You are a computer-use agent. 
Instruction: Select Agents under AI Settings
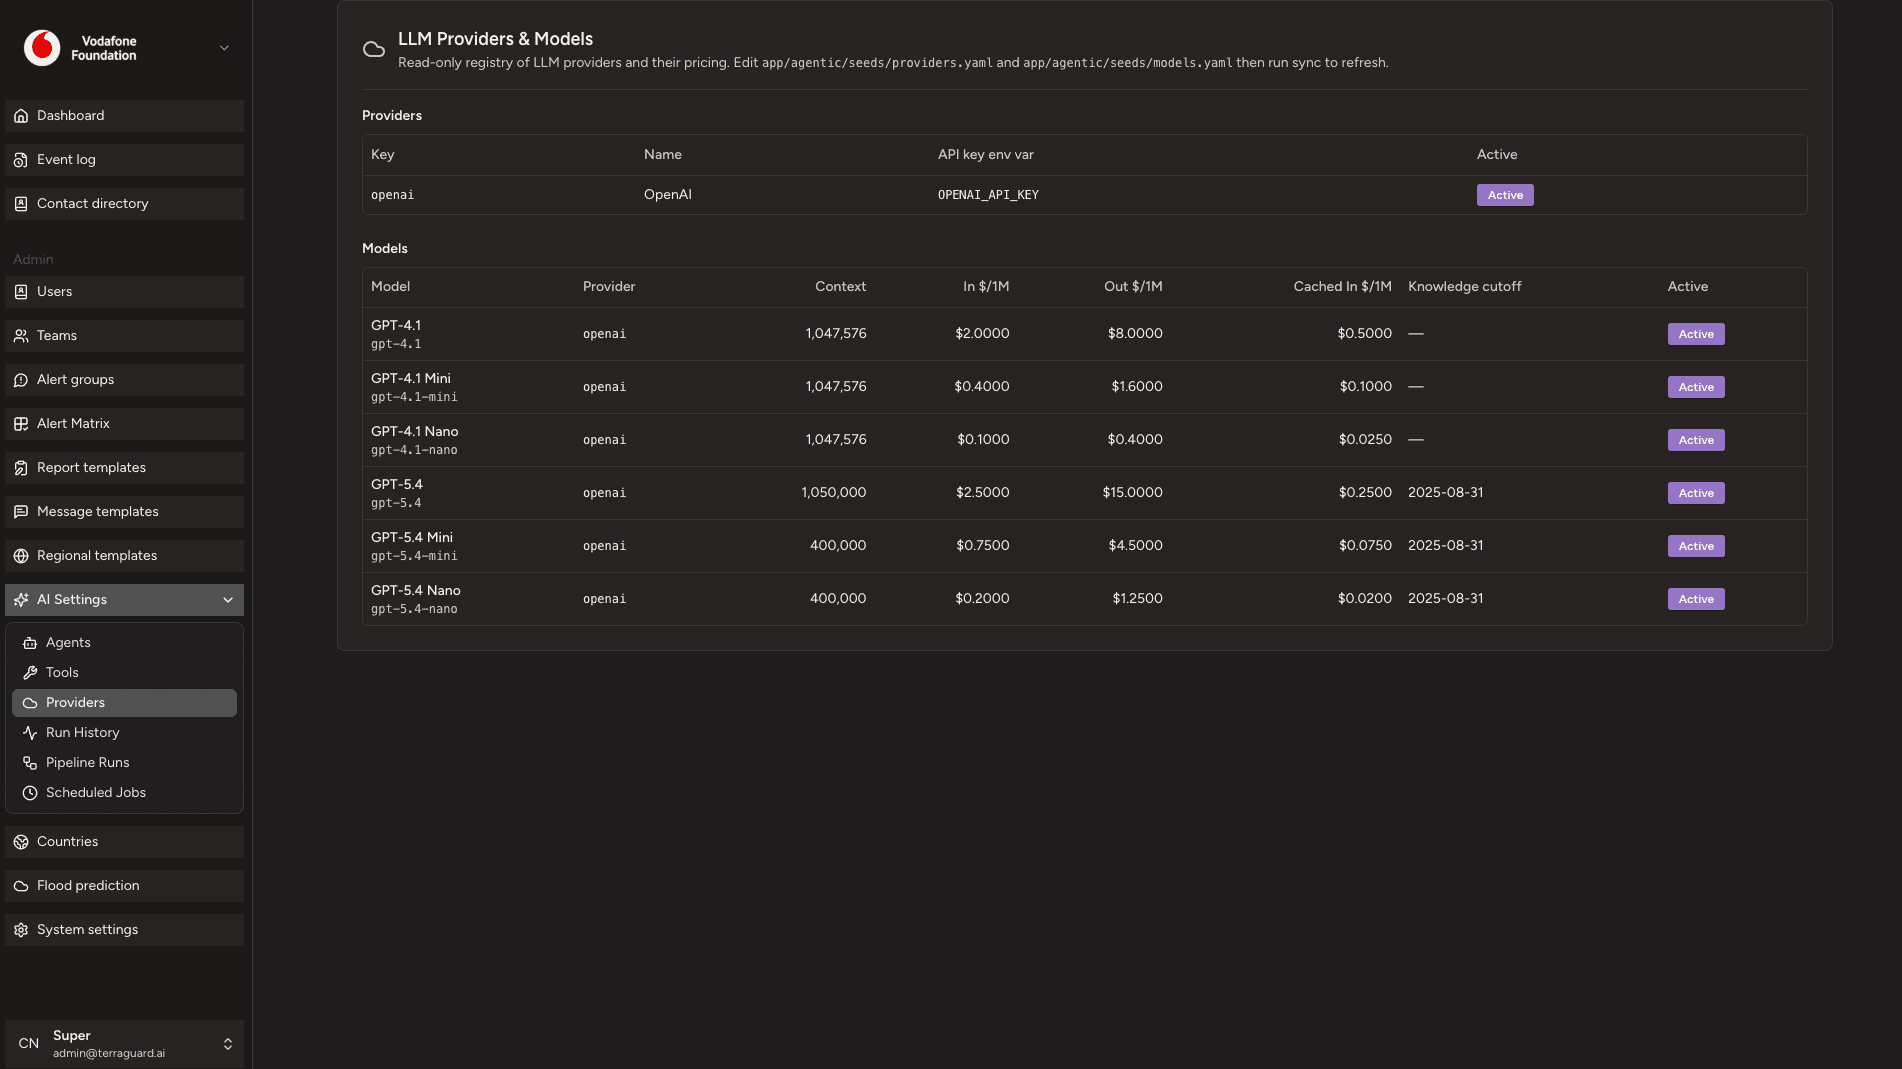pyautogui.click(x=124, y=643)
